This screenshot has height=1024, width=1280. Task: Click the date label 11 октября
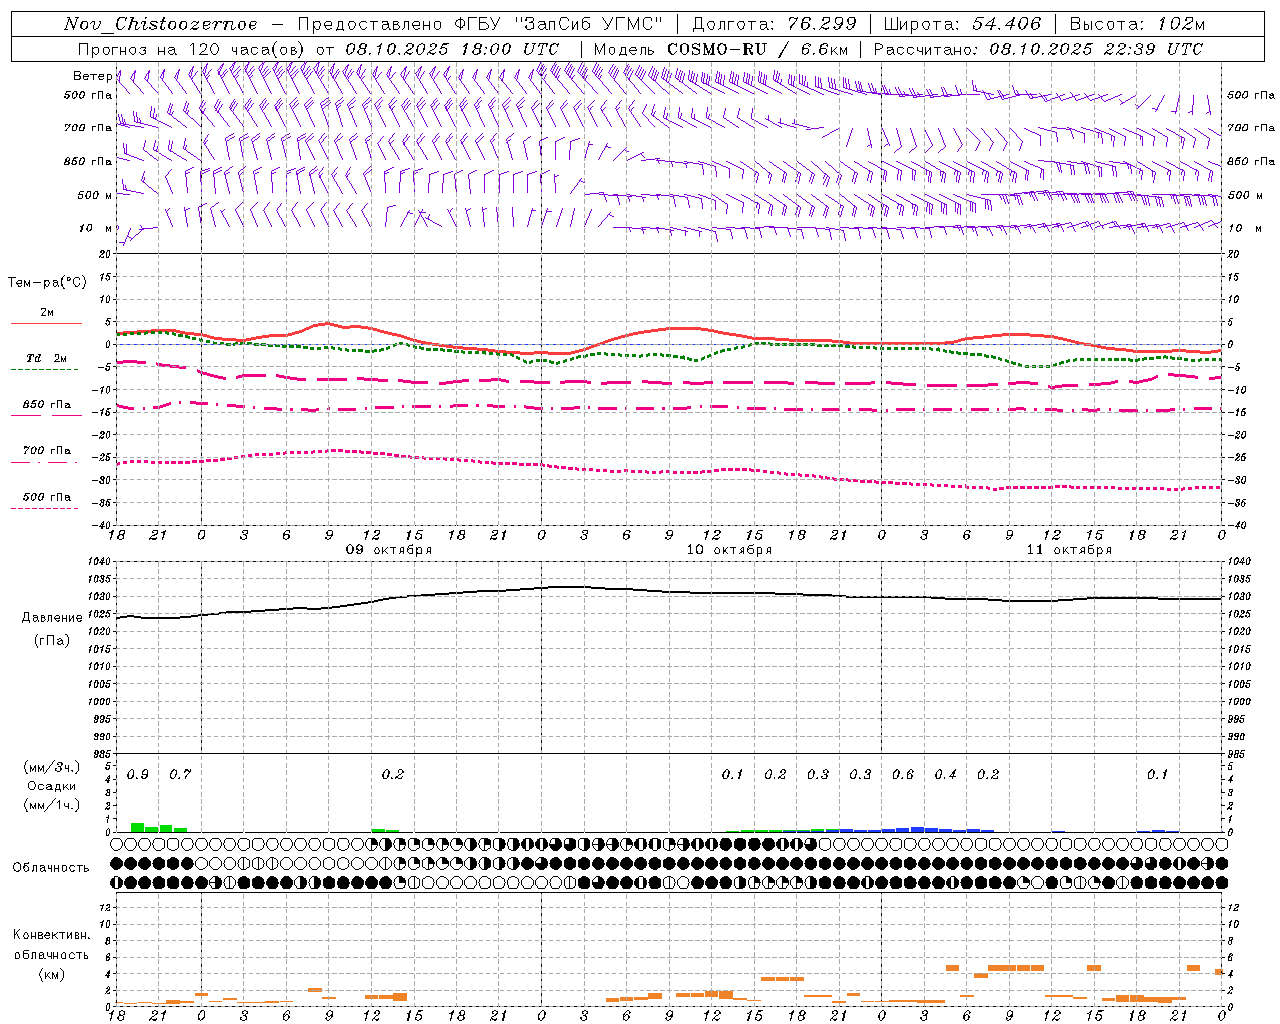click(x=1069, y=550)
